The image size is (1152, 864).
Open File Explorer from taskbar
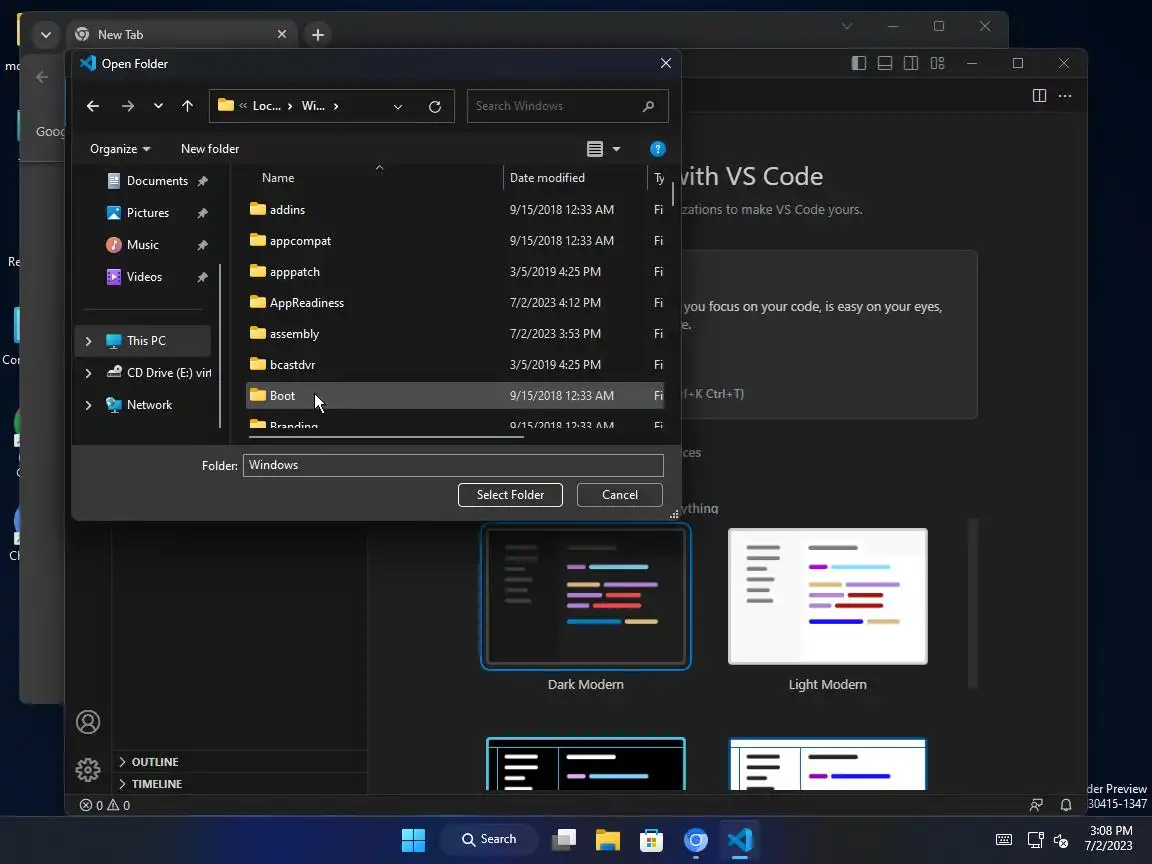(x=608, y=840)
